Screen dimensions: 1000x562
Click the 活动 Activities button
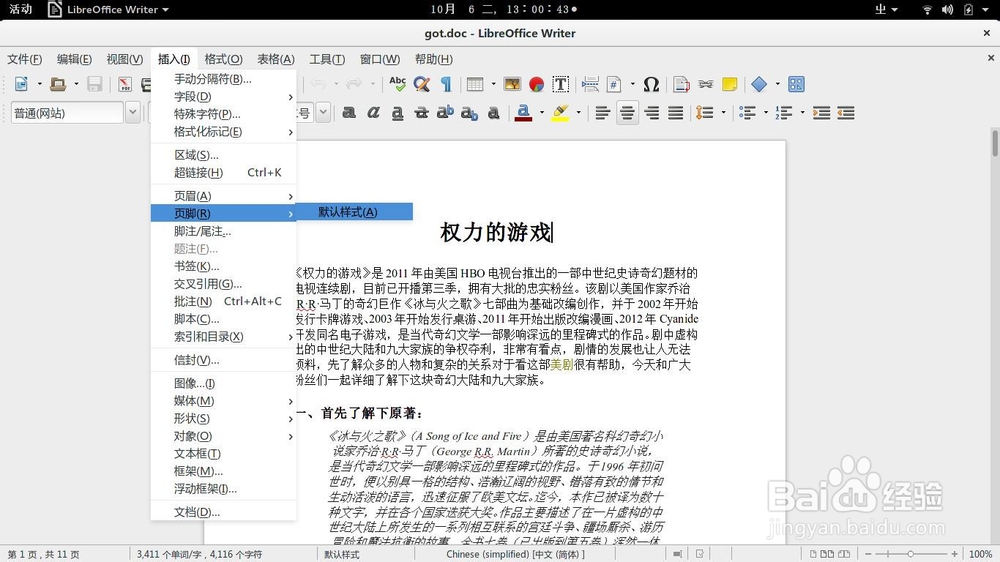20,9
